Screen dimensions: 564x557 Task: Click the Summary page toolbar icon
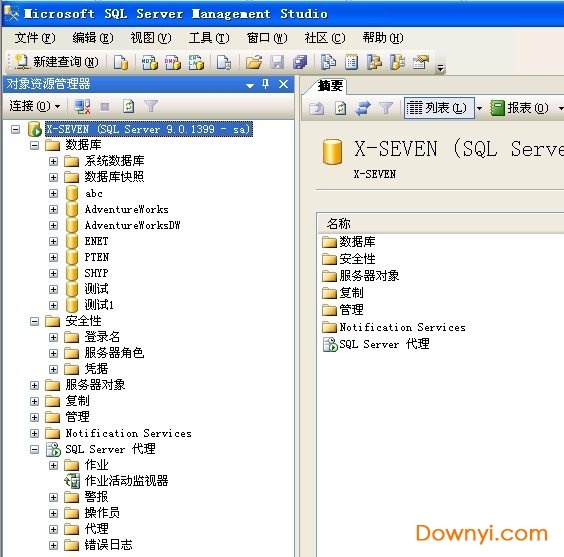pos(351,62)
